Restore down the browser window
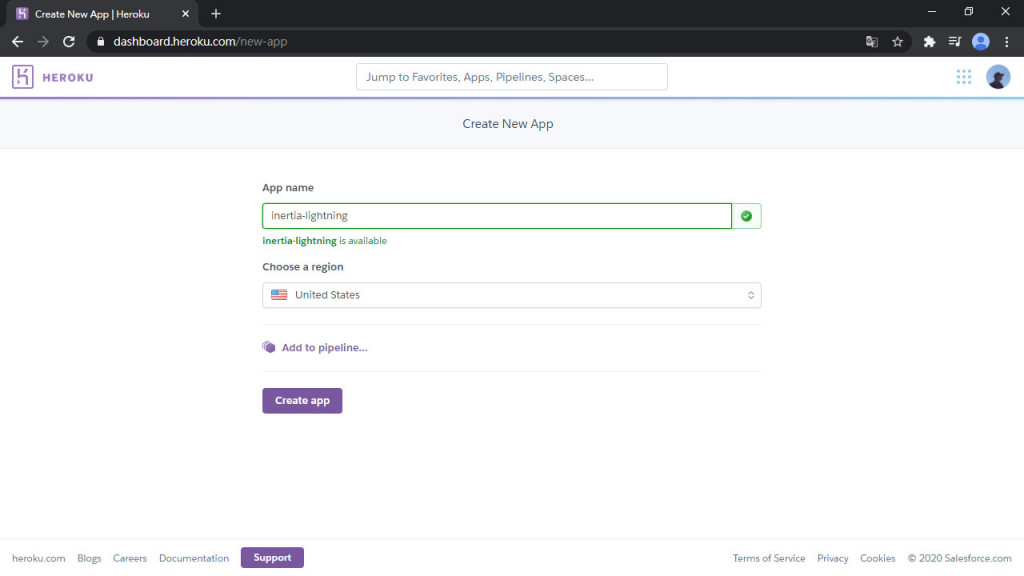 pos(968,12)
